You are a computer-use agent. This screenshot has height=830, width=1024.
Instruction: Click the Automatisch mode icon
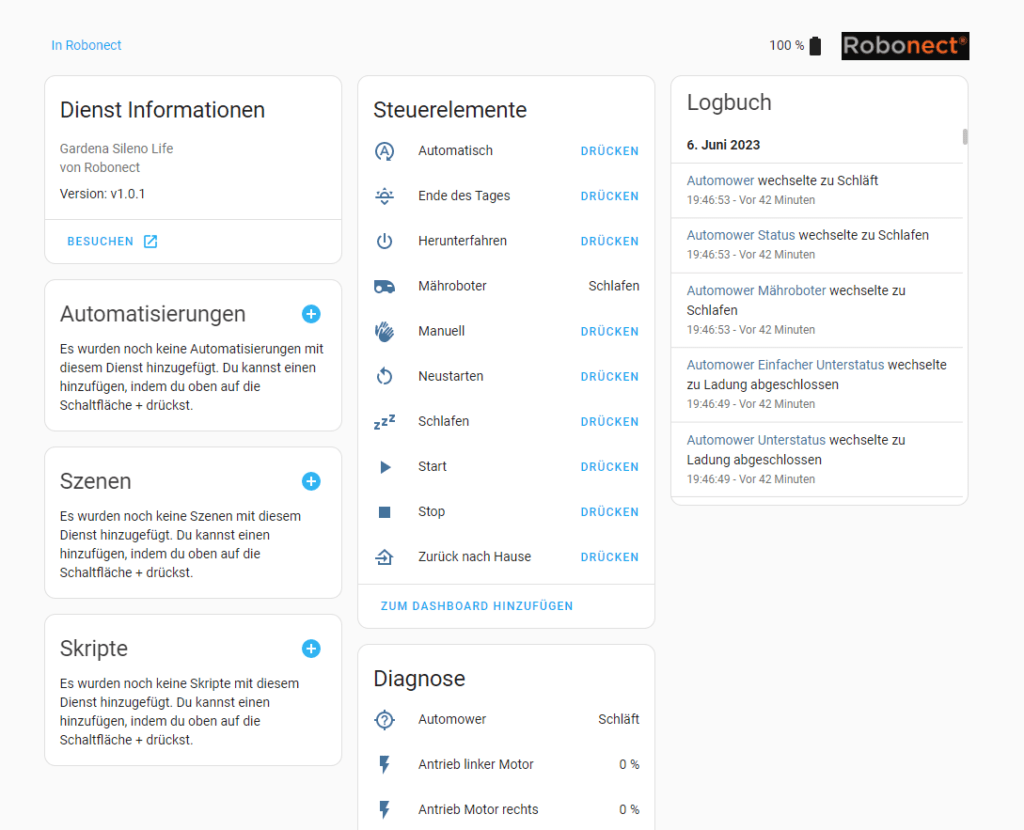tap(384, 151)
